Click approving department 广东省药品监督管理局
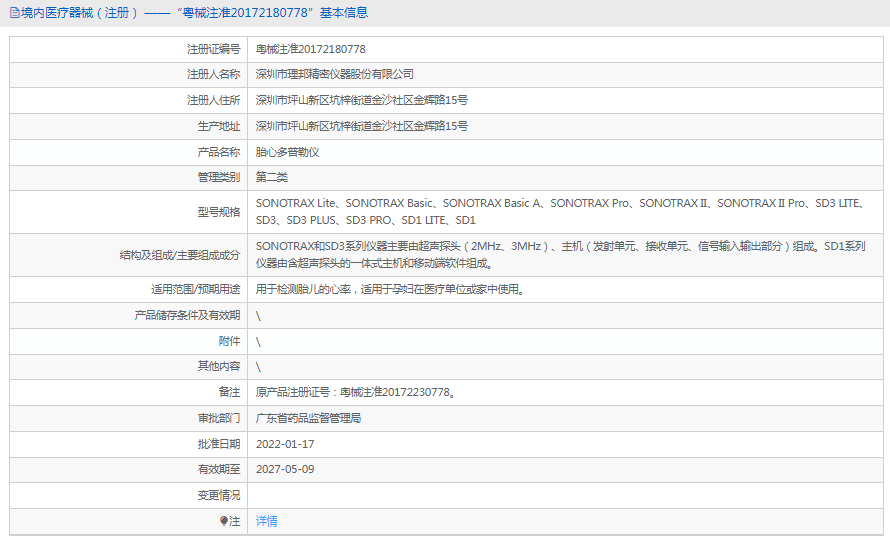This screenshot has width=890, height=541. click(x=308, y=418)
